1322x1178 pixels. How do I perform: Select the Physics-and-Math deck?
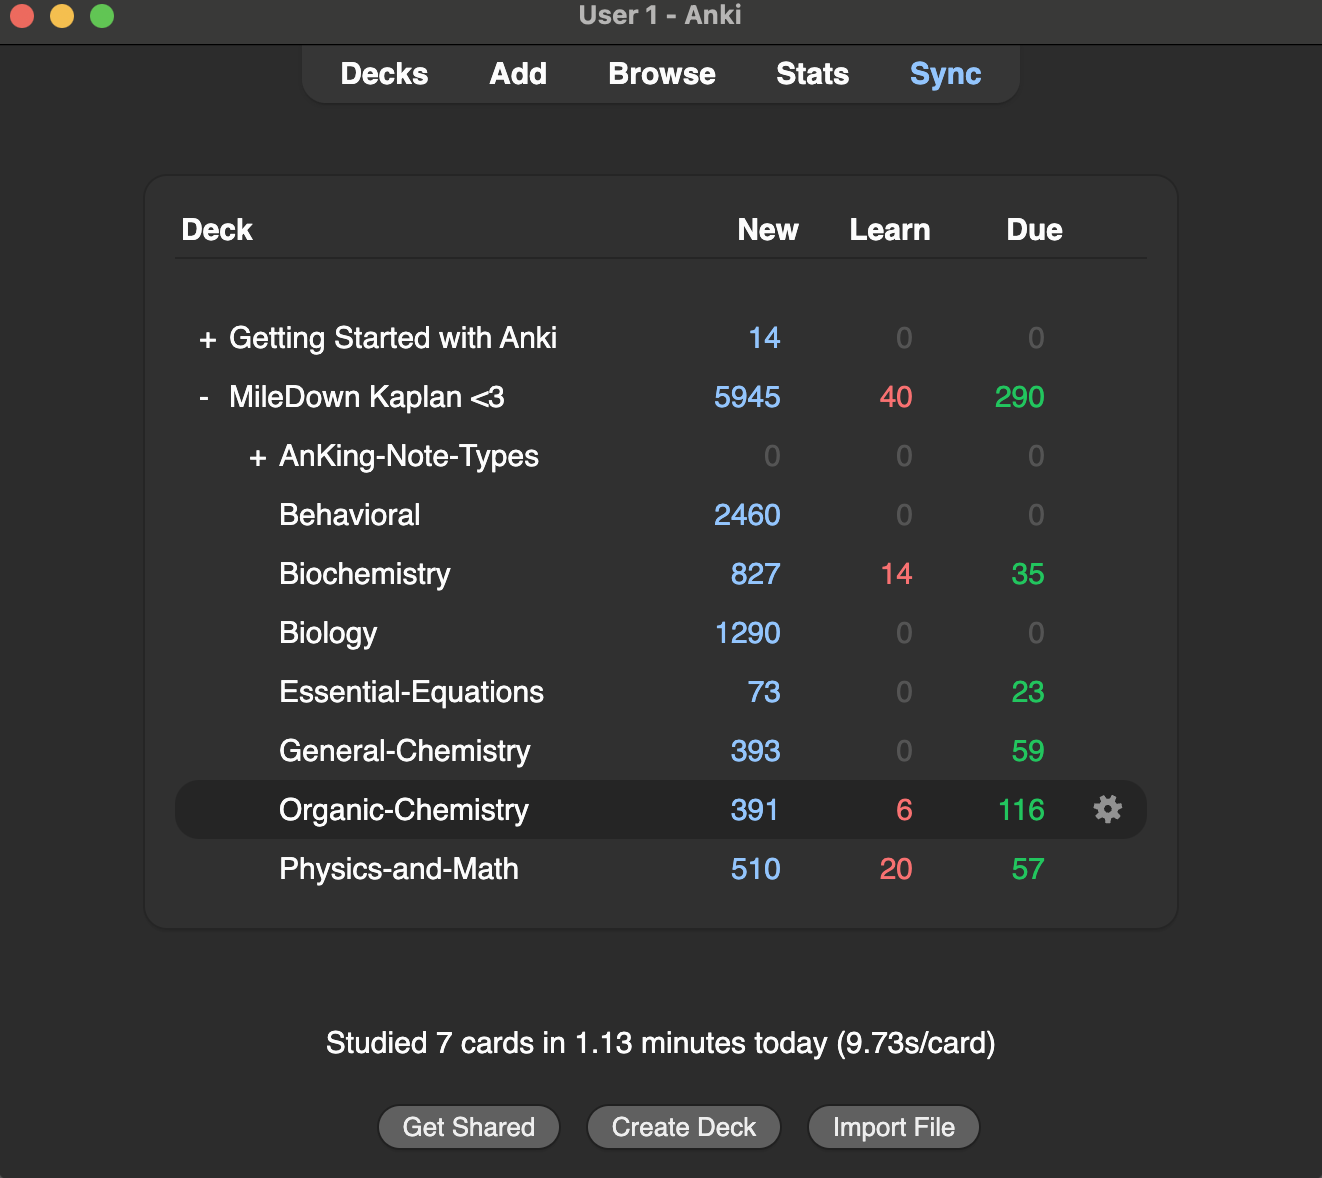point(399,869)
